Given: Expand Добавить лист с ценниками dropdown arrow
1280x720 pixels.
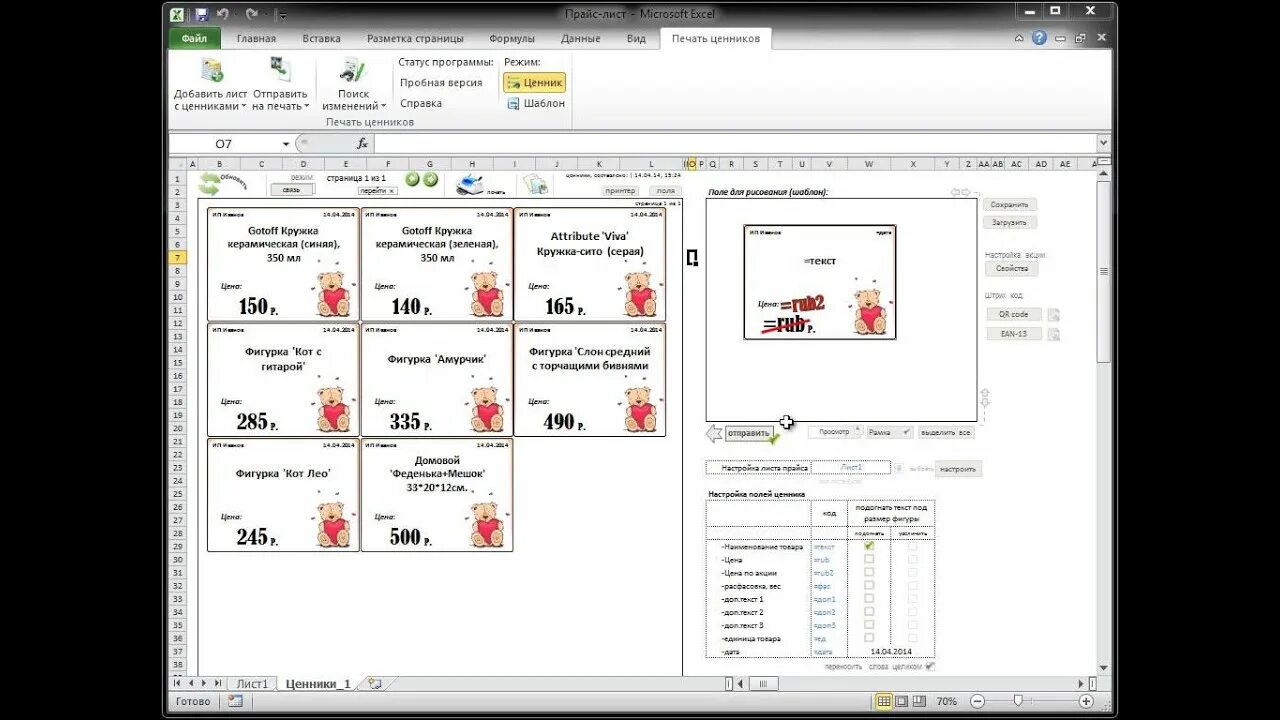Looking at the screenshot, I should coord(244,106).
